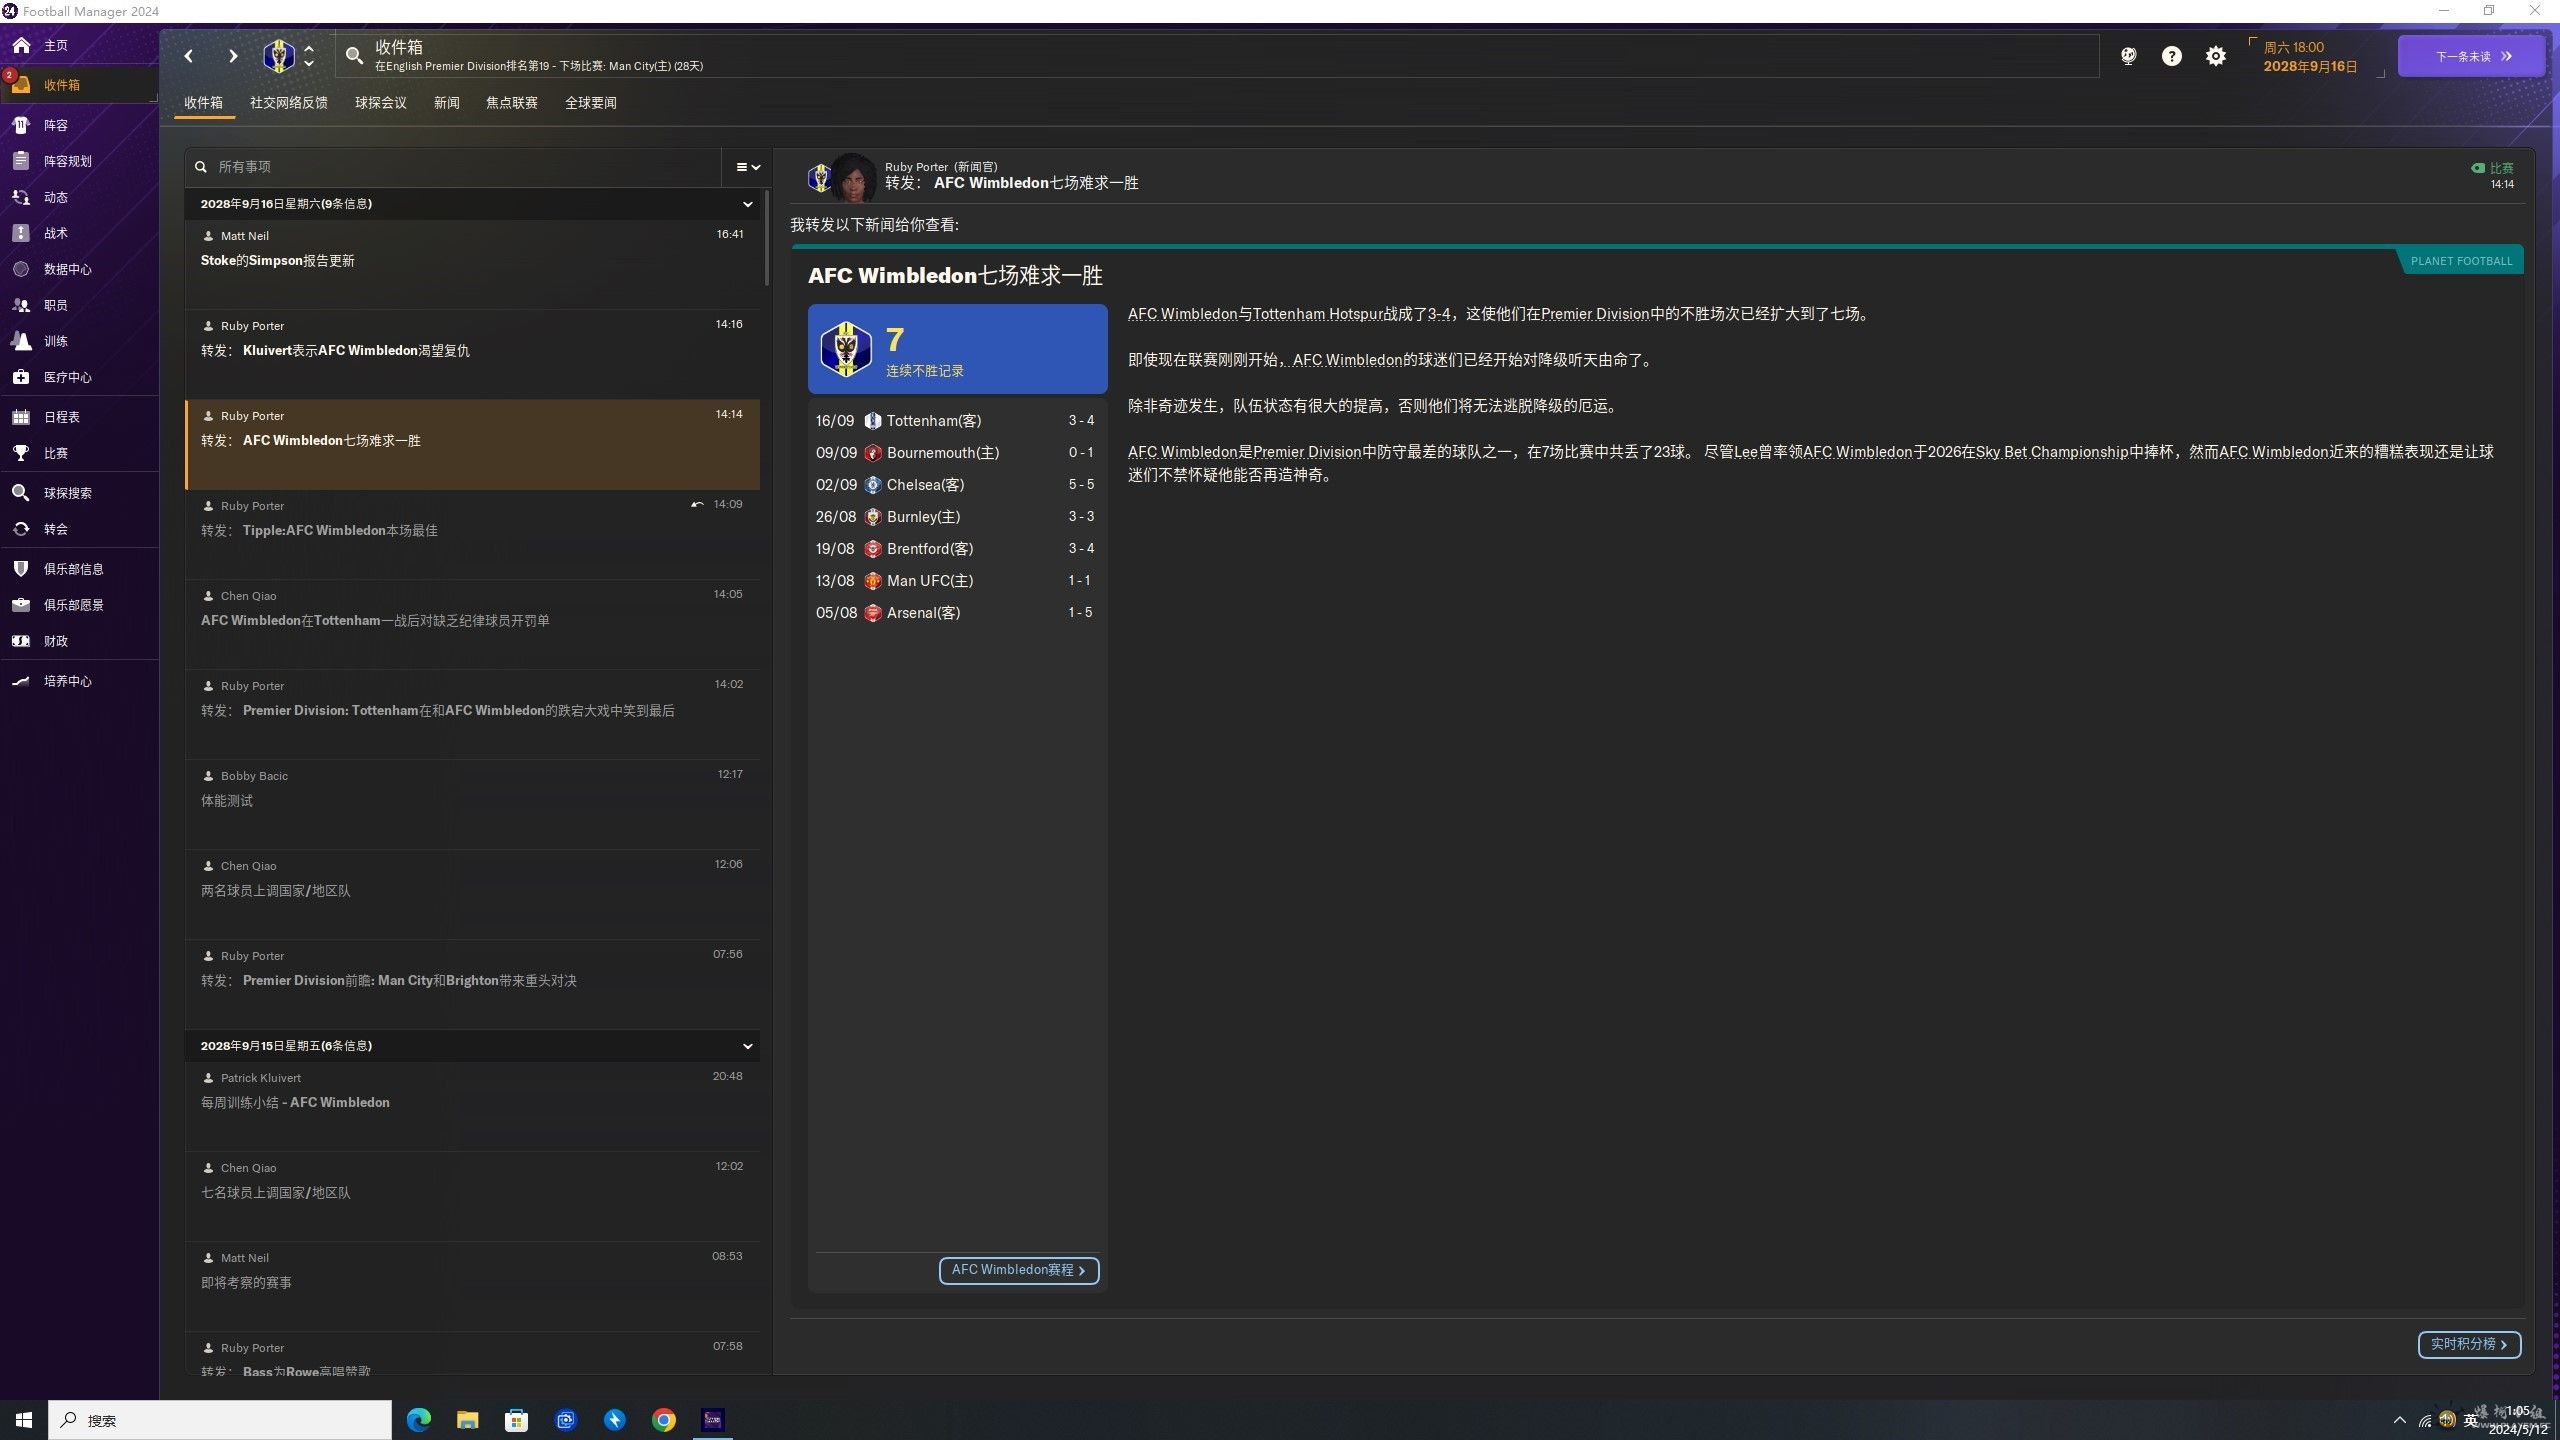Open Google Chrome from the taskbar
The height and width of the screenshot is (1440, 2560).
(x=664, y=1420)
